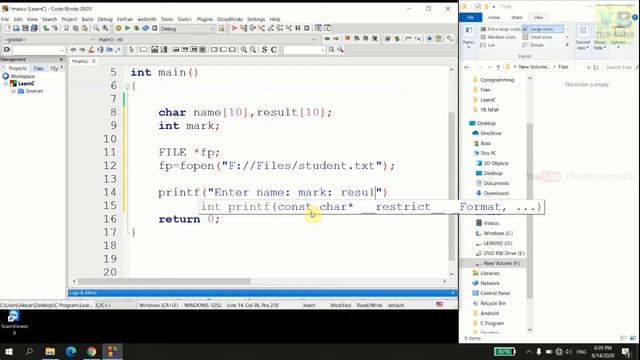
Task: Open the Home tab in File Explorer
Action: point(494,18)
